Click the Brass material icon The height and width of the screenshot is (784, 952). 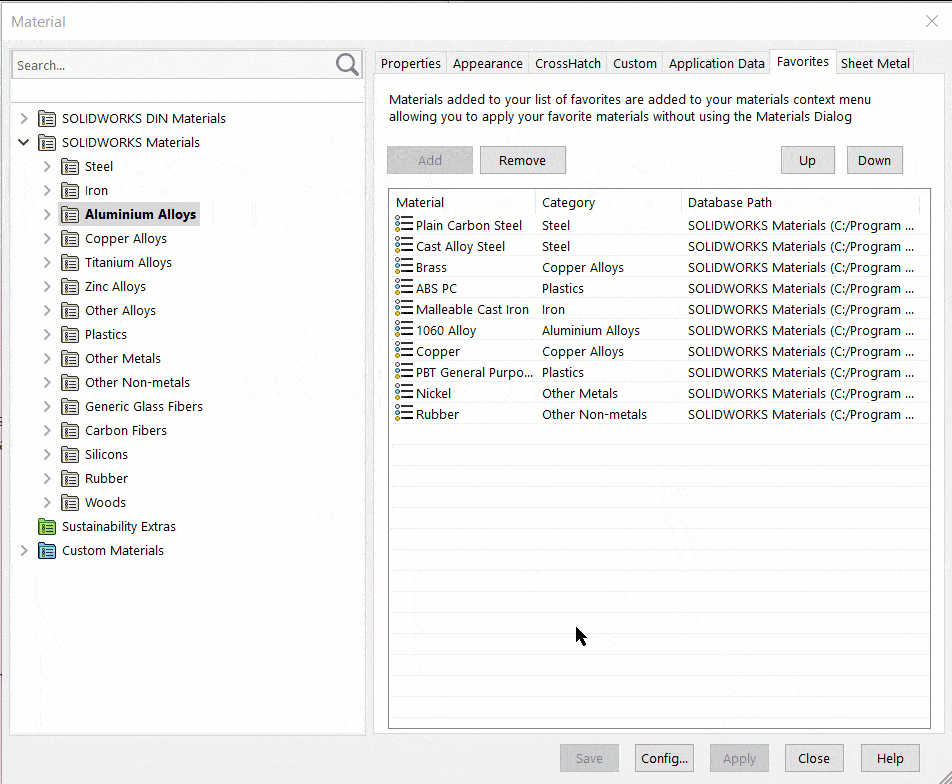coord(404,266)
